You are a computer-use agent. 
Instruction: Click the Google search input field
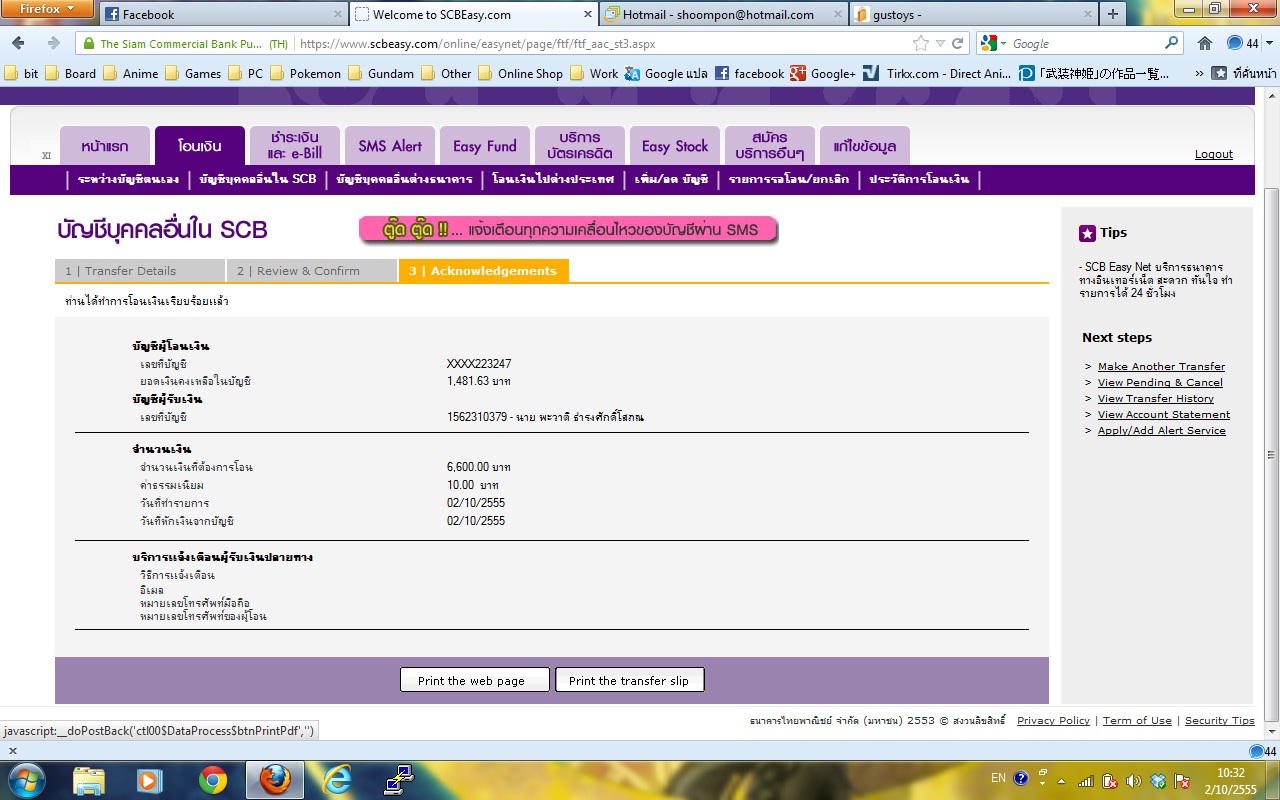(1085, 43)
